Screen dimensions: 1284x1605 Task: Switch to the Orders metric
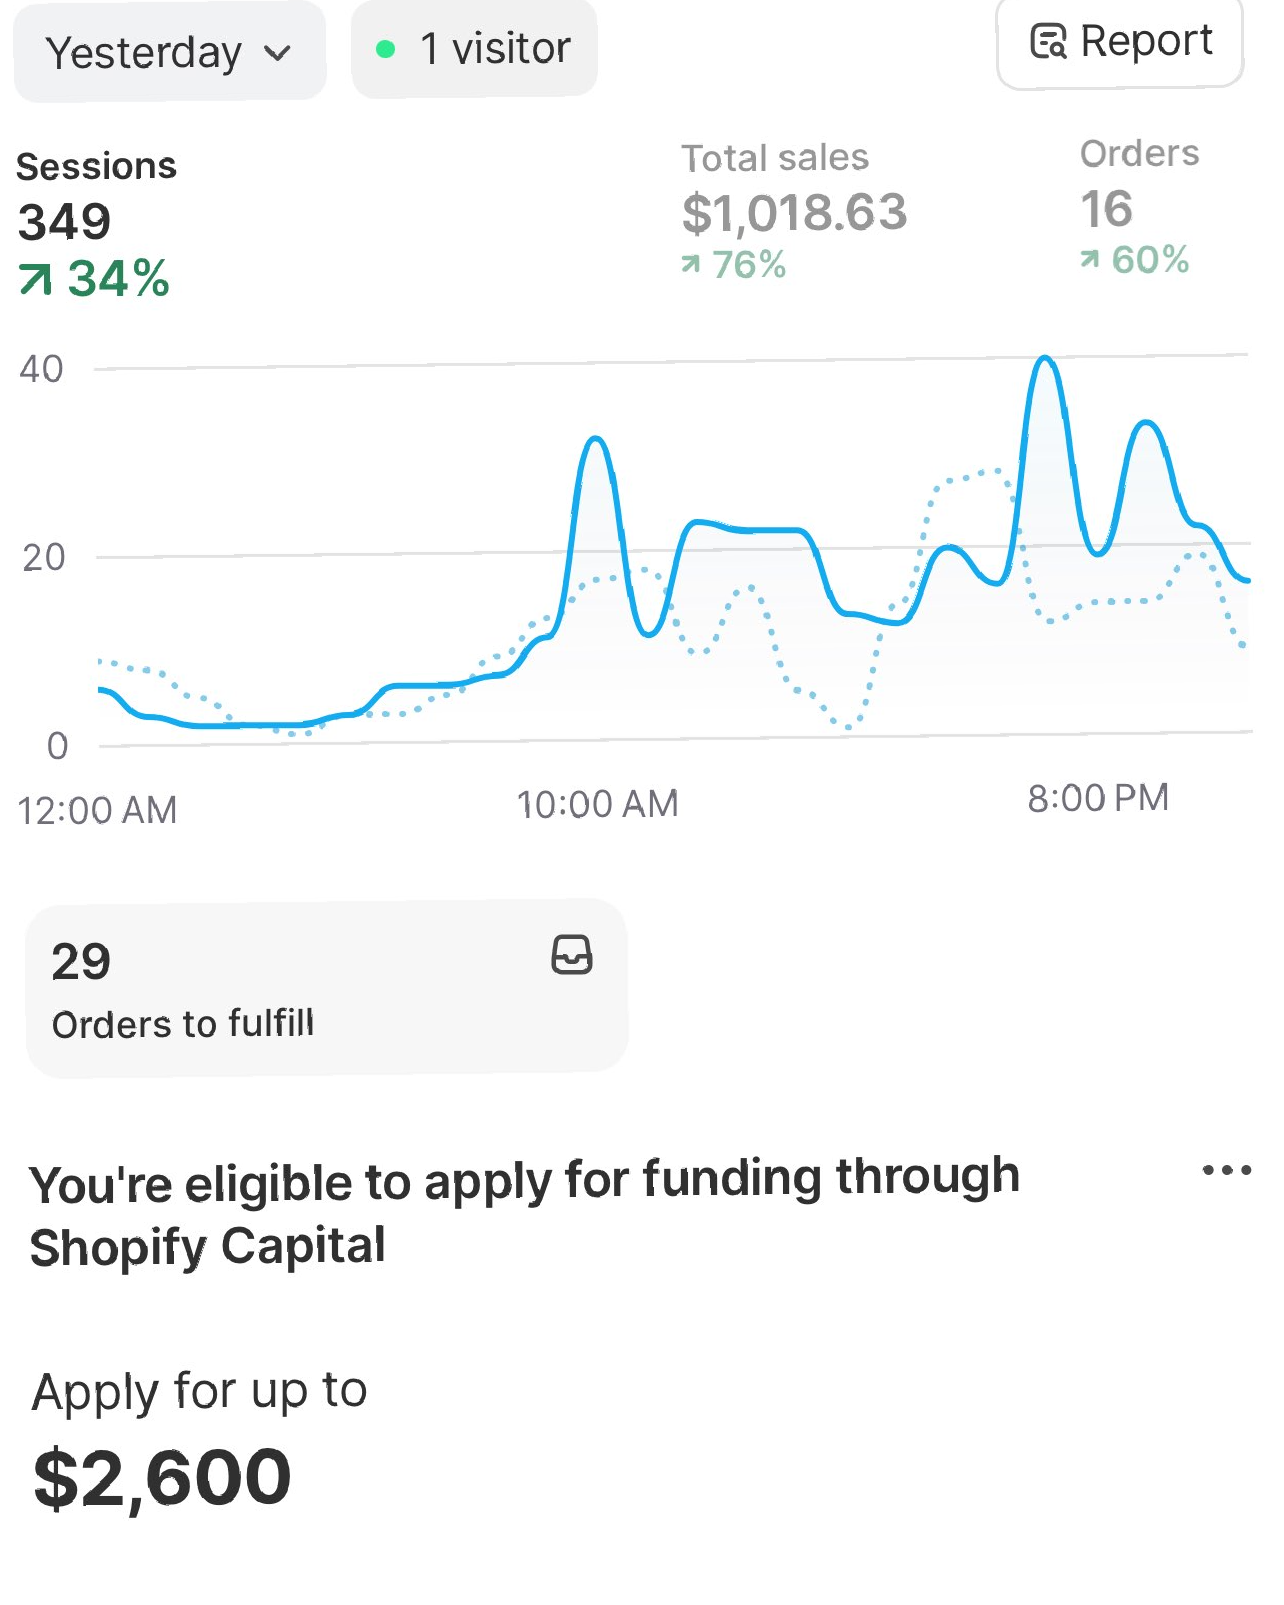1137,205
